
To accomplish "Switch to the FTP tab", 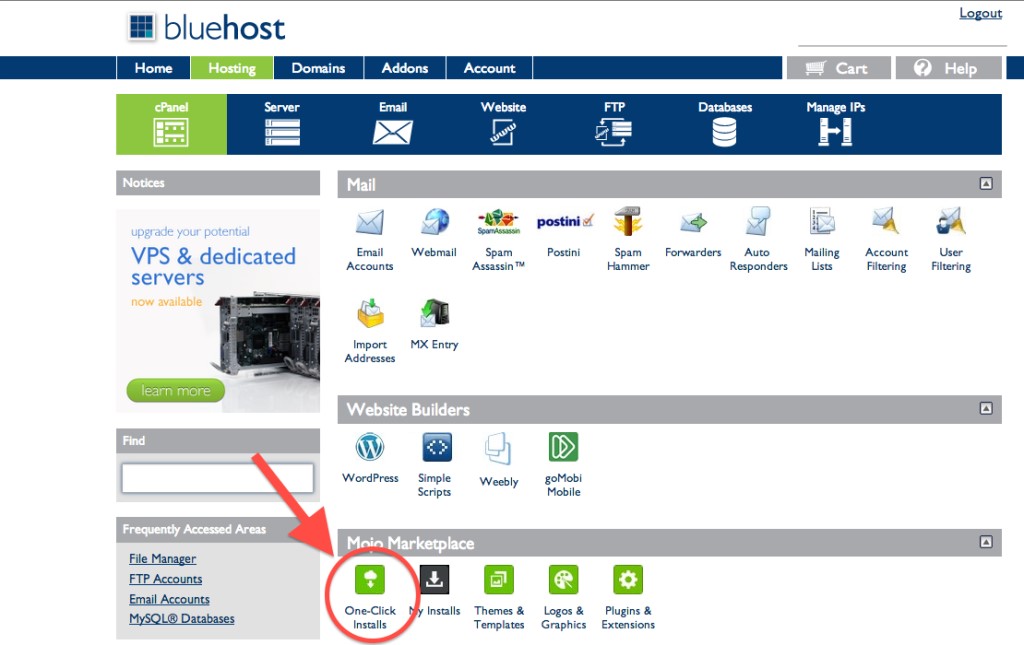I will tap(614, 124).
